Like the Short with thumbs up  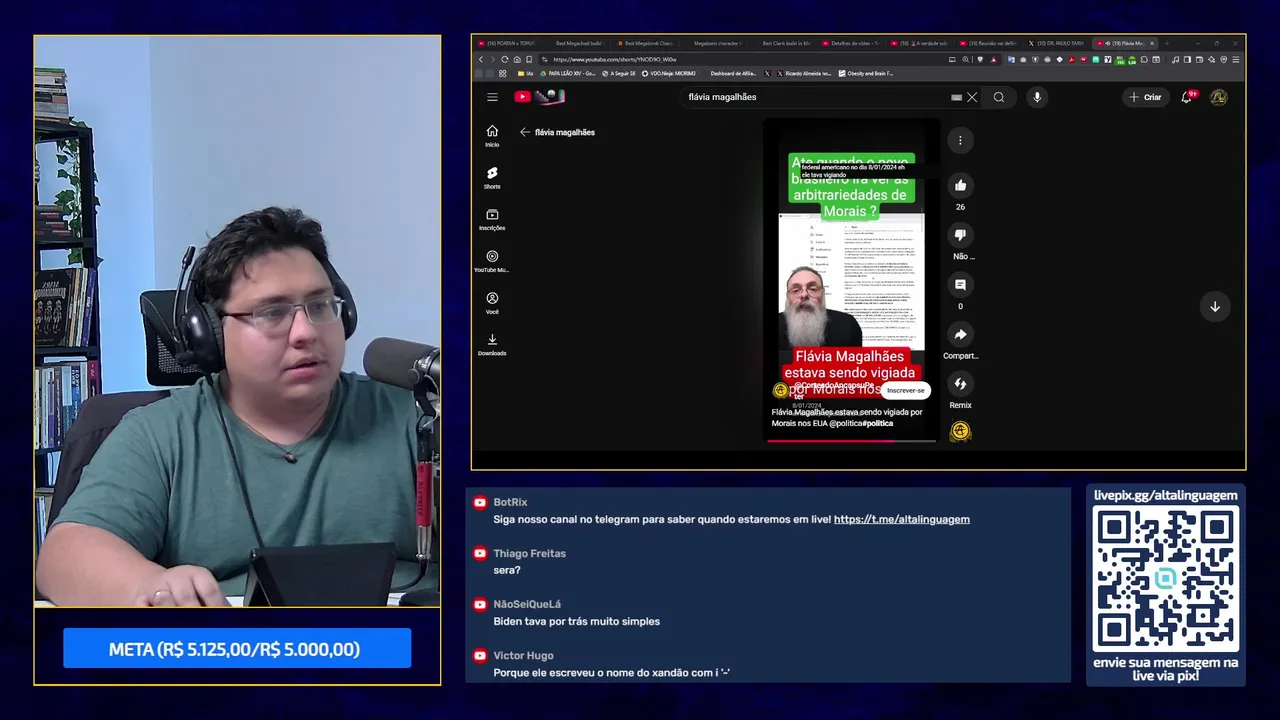pos(960,185)
